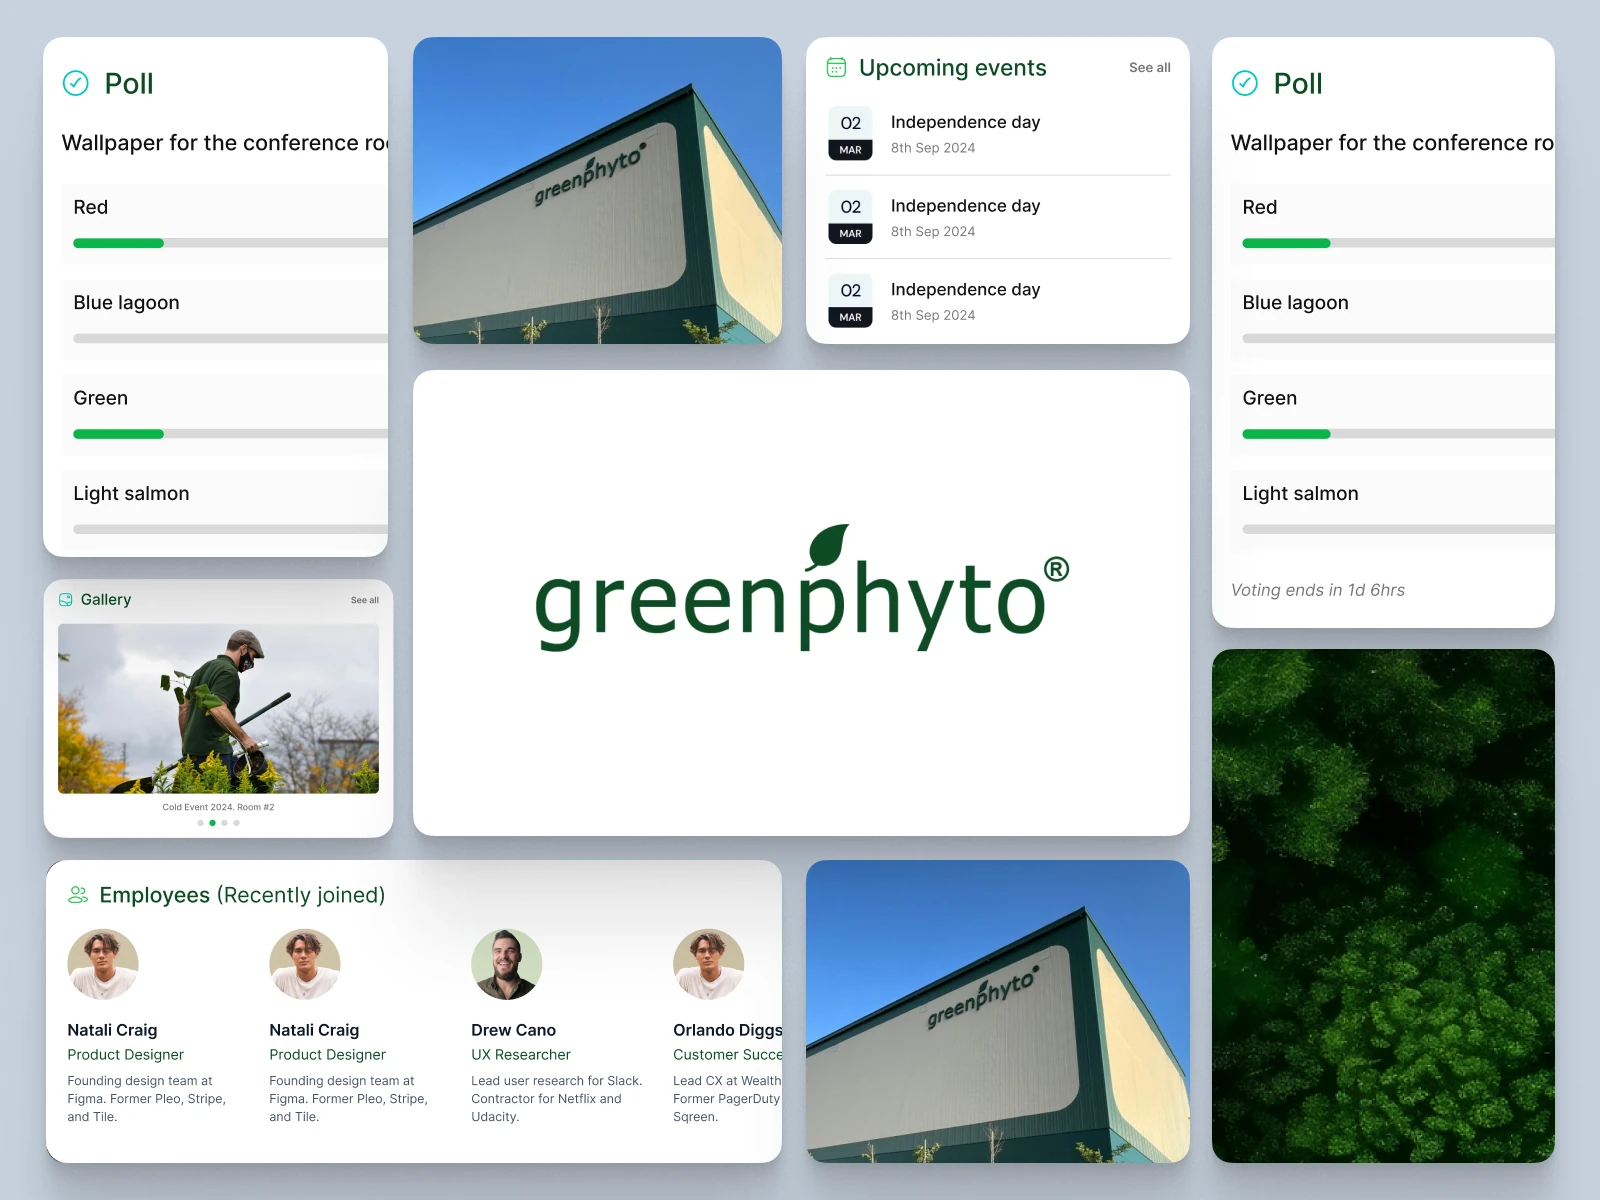Click the Light salmon progress bar in the poll above Gallery
The height and width of the screenshot is (1200, 1600).
230,529
